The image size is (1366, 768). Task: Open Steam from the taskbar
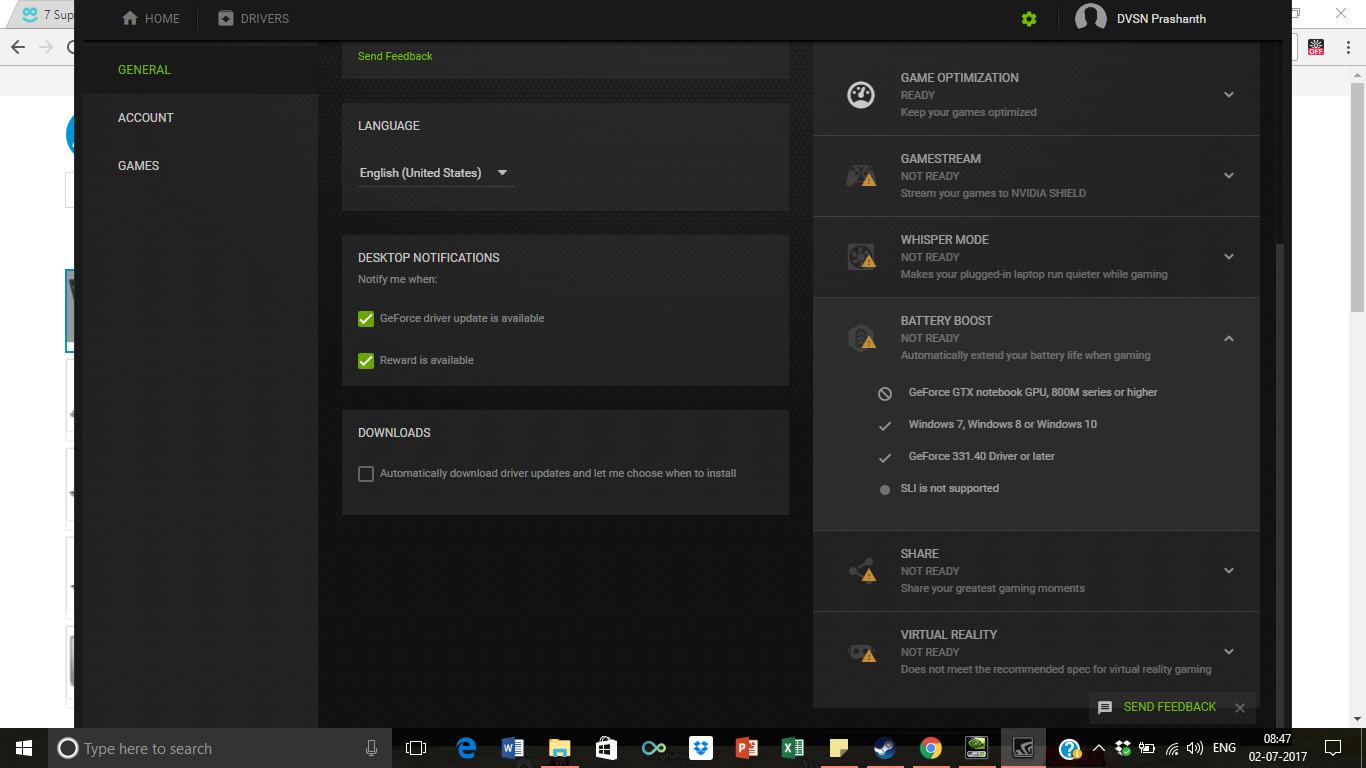pos(884,748)
